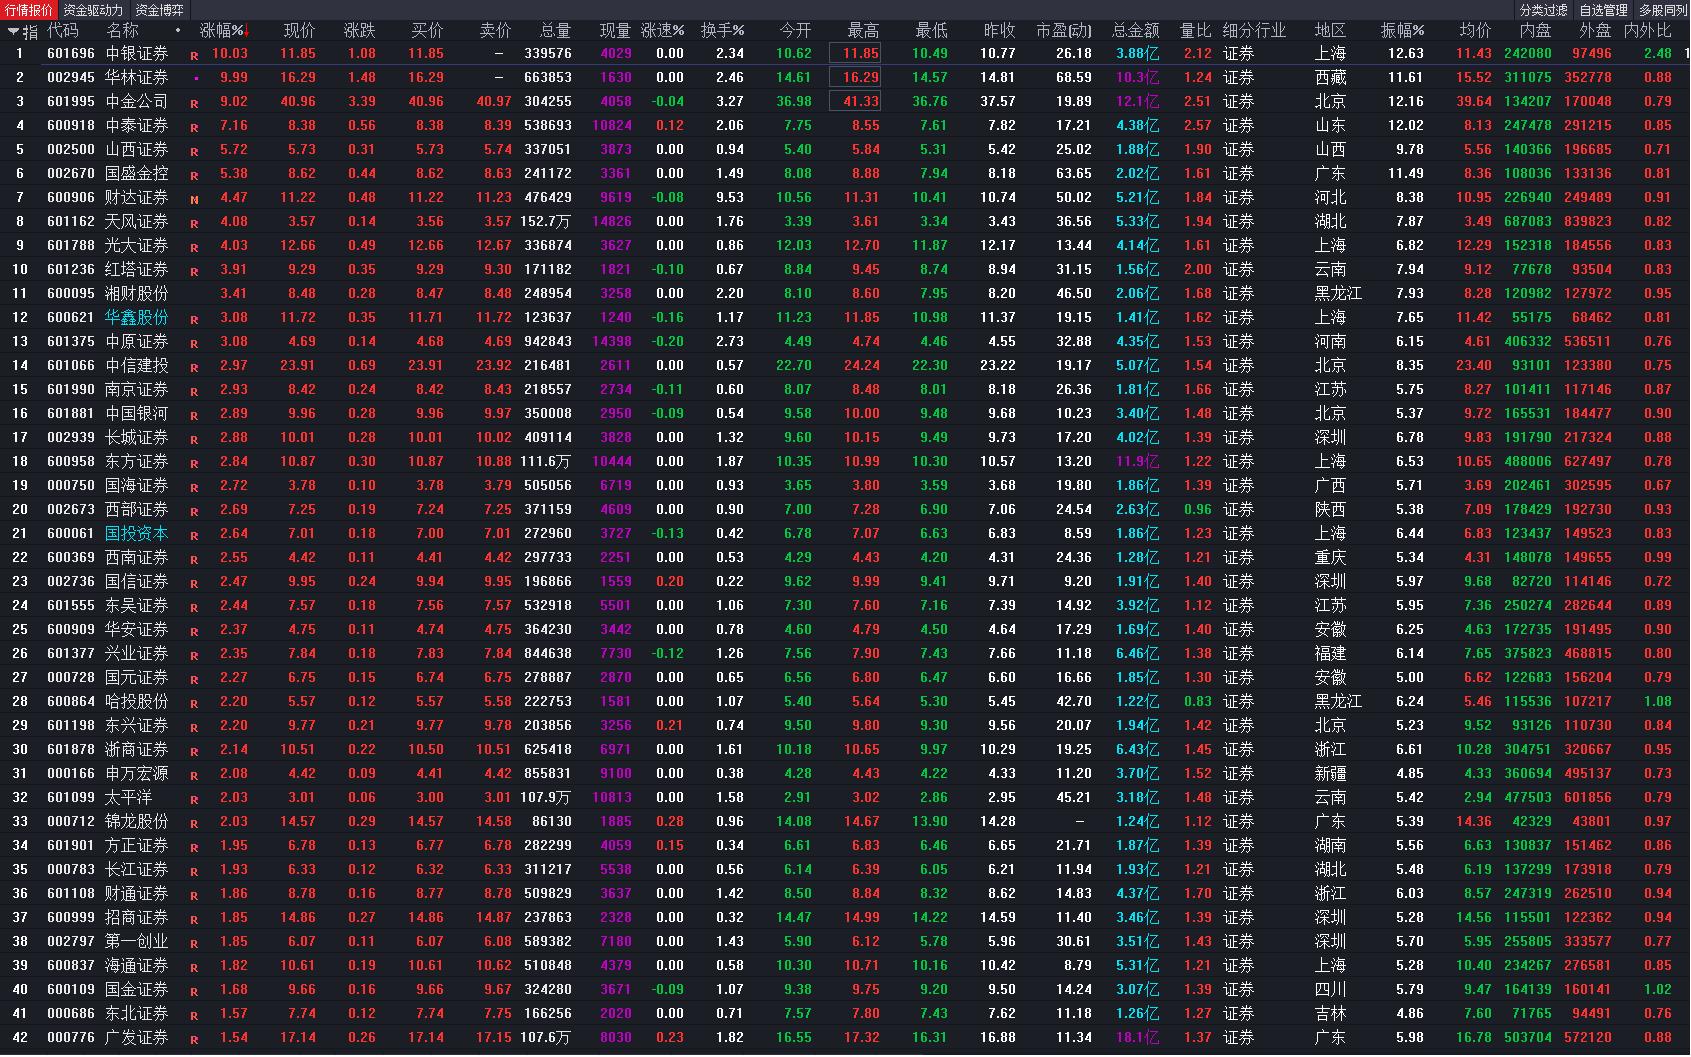Sort by 市盈(动) column header

click(1064, 31)
